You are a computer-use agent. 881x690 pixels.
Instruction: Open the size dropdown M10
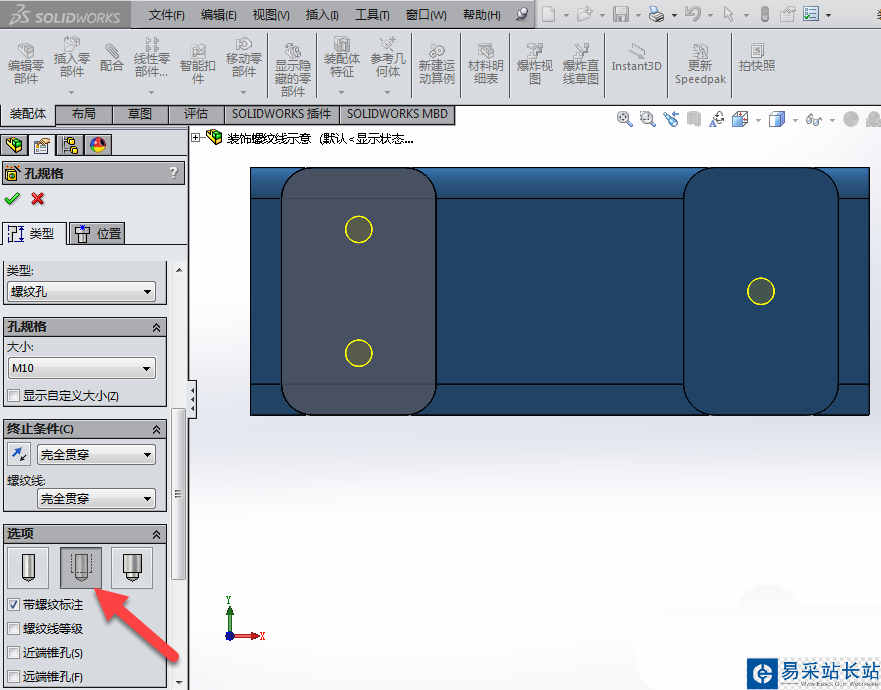click(x=81, y=368)
